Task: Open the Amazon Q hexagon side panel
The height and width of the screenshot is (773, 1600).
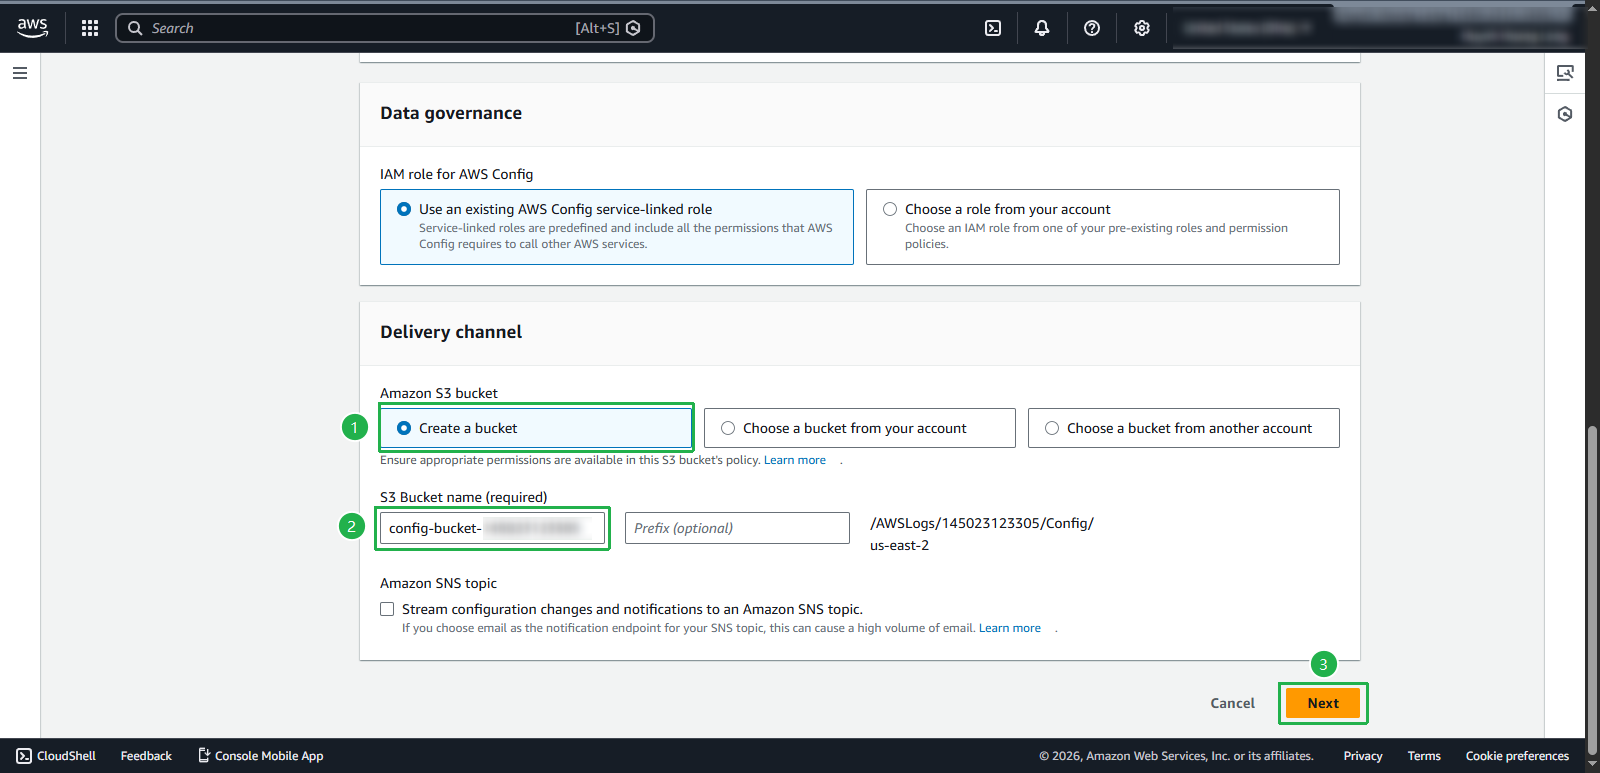Action: [1565, 114]
